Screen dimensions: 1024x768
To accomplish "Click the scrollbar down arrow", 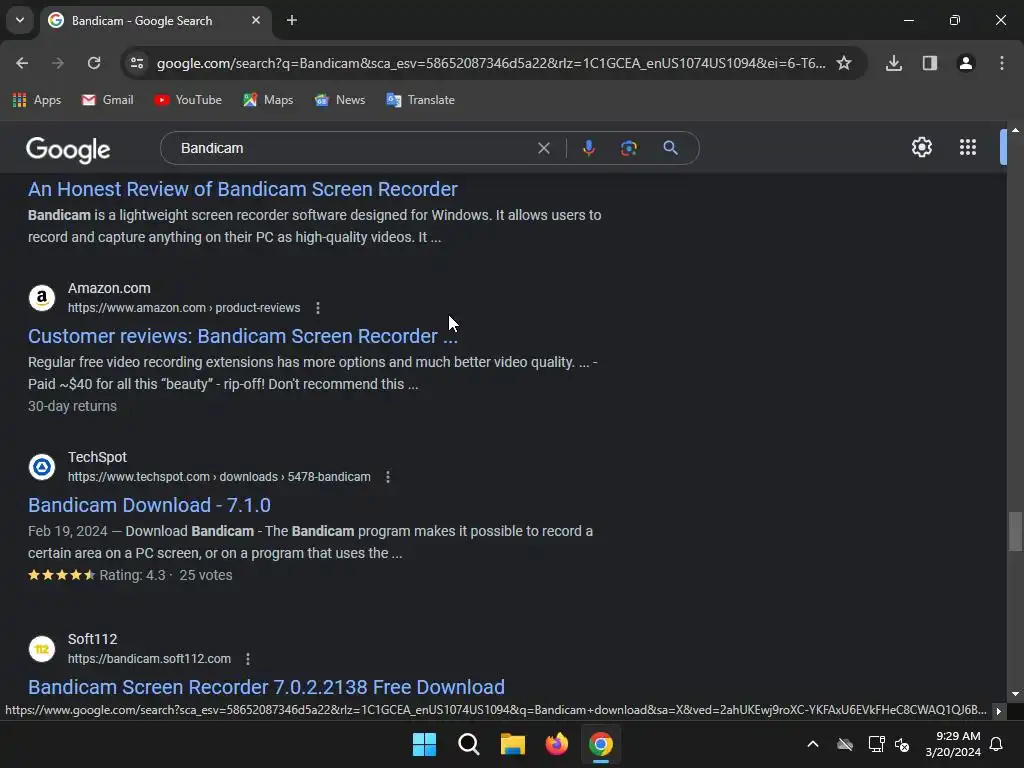I will coord(1015,694).
